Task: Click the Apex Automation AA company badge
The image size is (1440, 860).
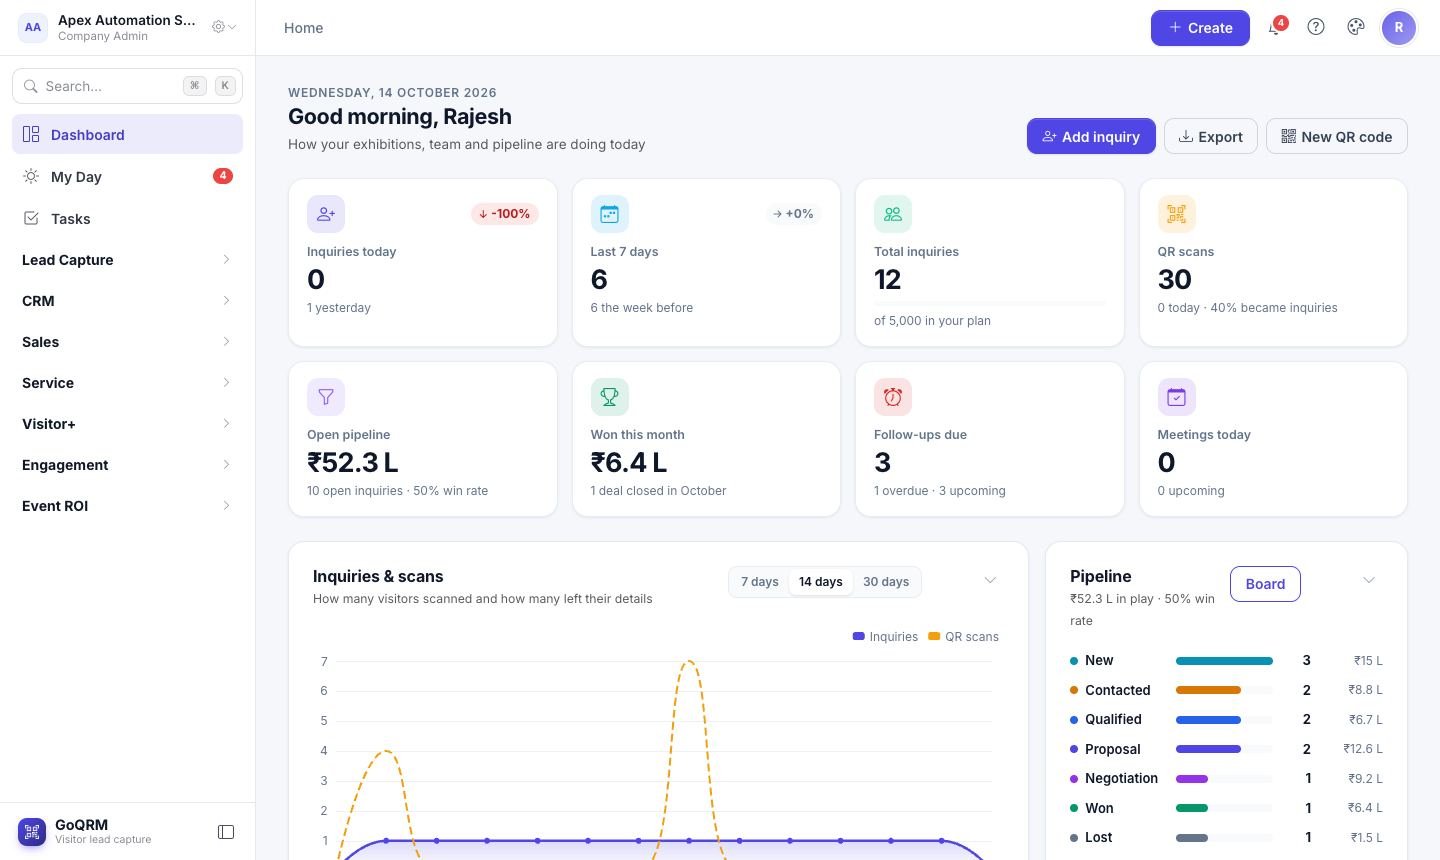Action: [x=33, y=28]
